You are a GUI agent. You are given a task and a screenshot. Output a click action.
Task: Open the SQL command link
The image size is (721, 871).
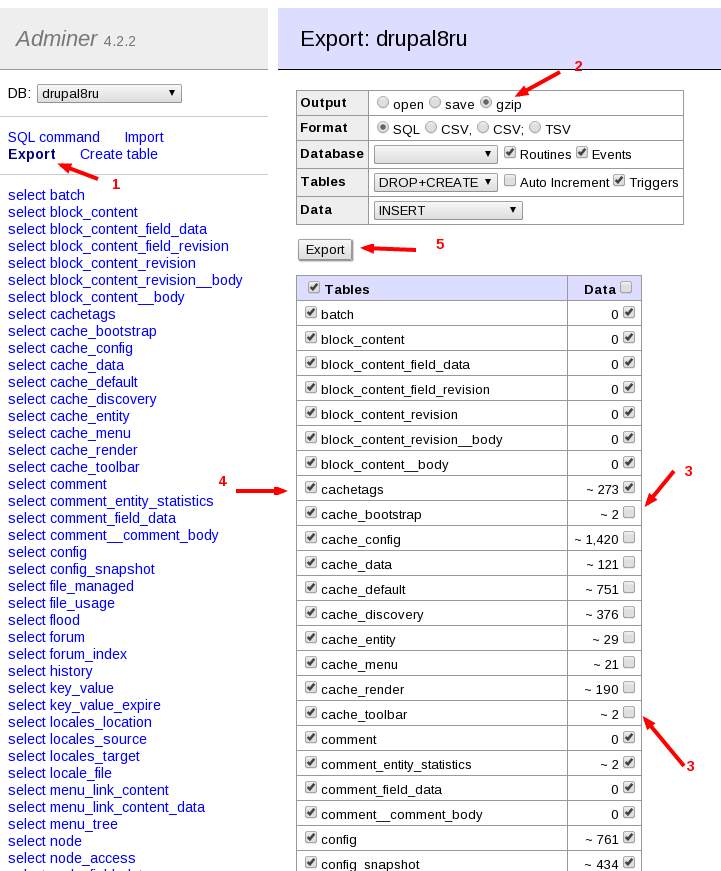tap(54, 137)
